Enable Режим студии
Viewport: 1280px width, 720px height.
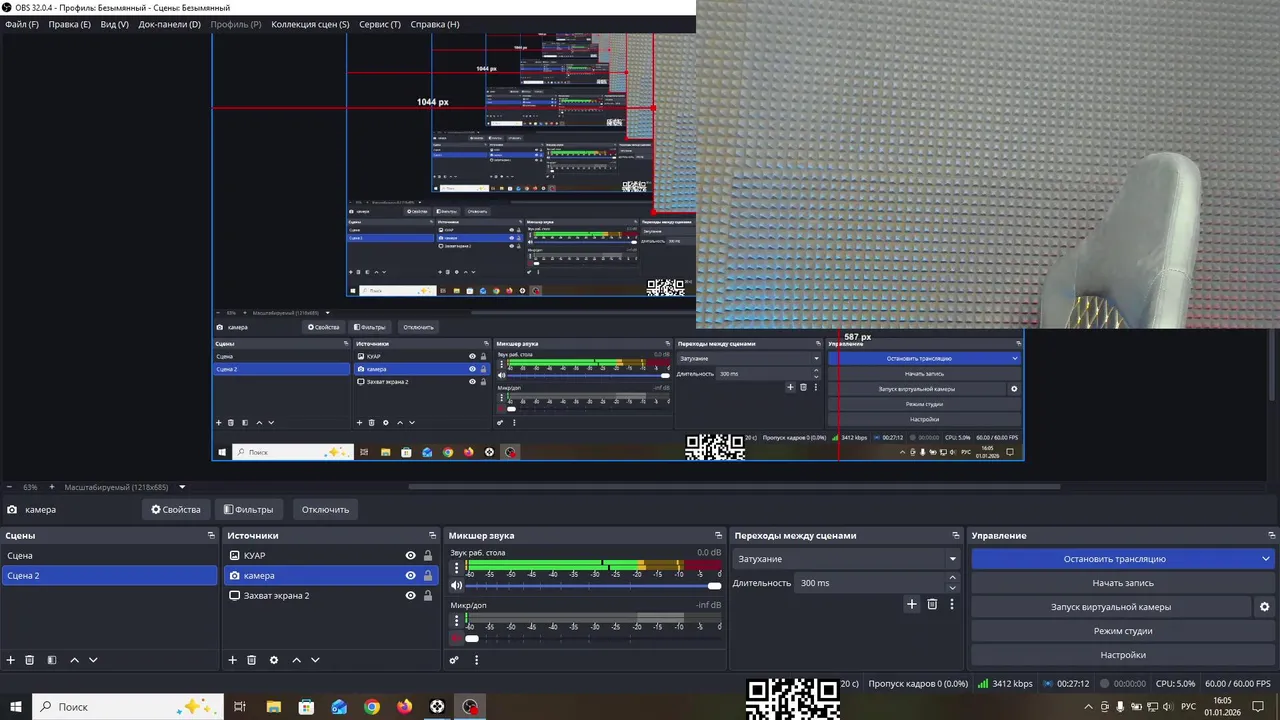pos(1123,631)
